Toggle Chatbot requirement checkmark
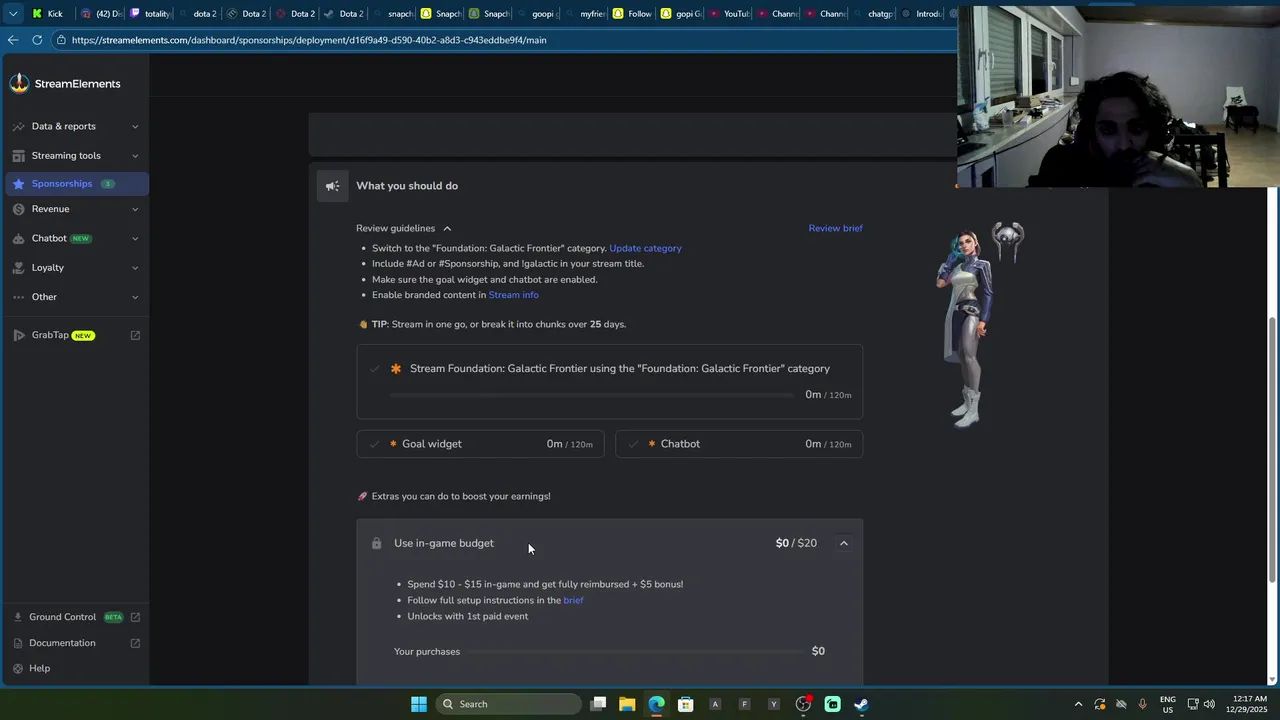The image size is (1280, 720). point(633,444)
